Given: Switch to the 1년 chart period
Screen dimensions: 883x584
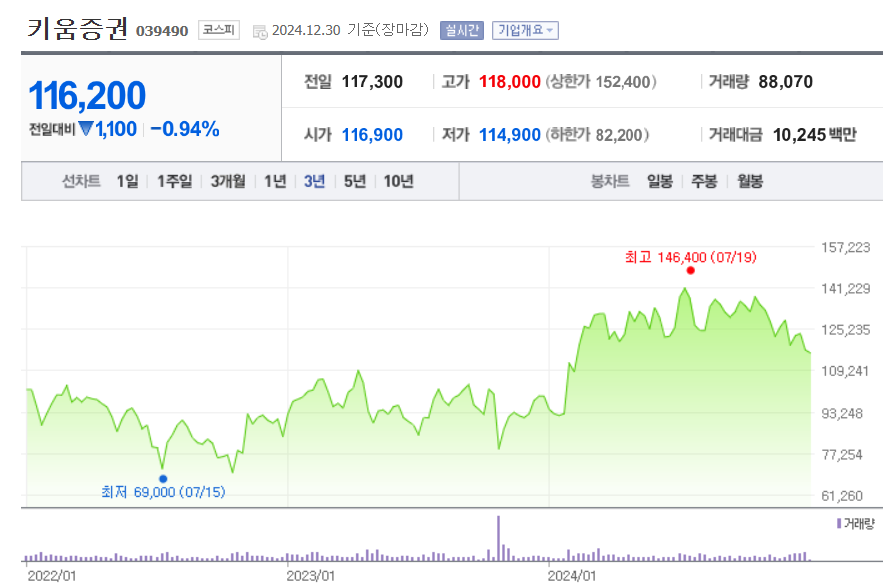Looking at the screenshot, I should [x=275, y=181].
